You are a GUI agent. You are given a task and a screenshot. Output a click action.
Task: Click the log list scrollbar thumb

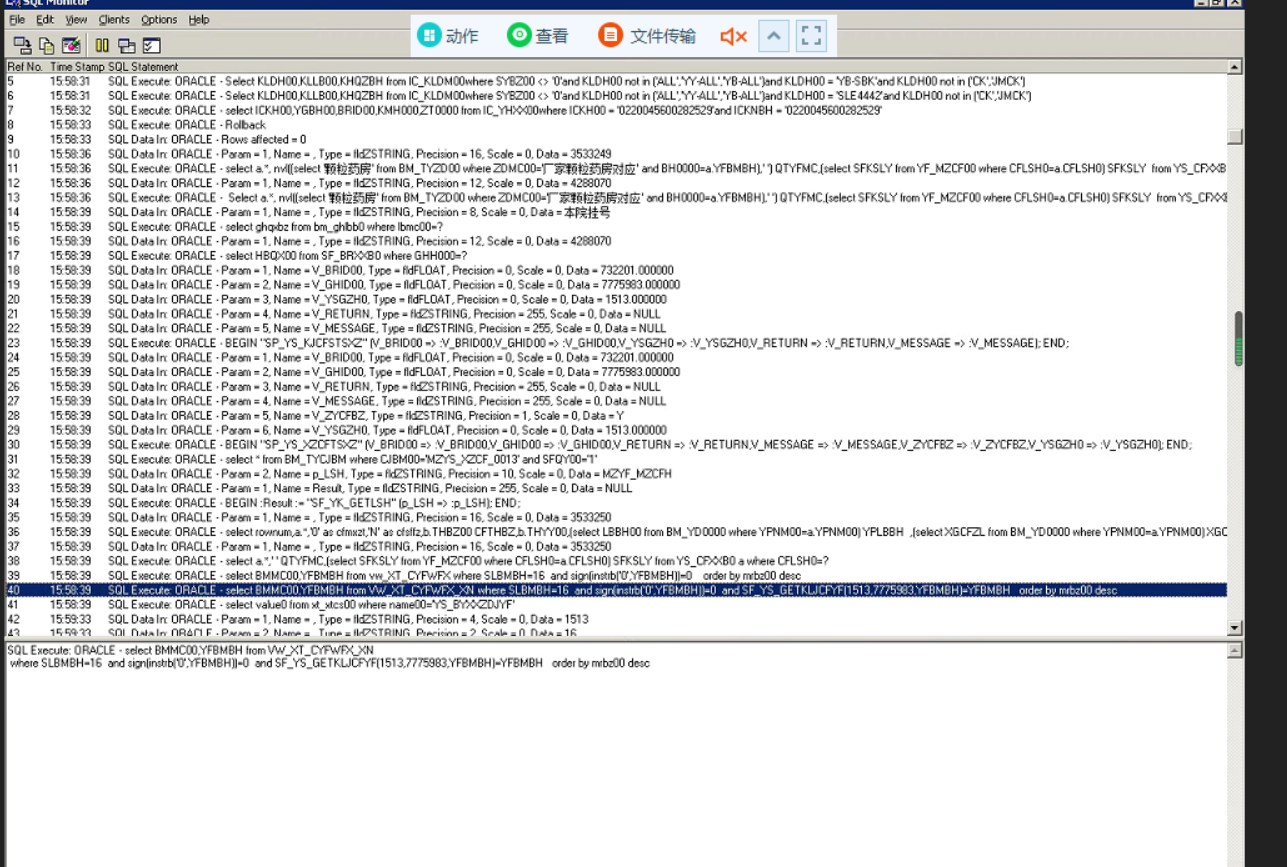pyautogui.click(x=1235, y=137)
